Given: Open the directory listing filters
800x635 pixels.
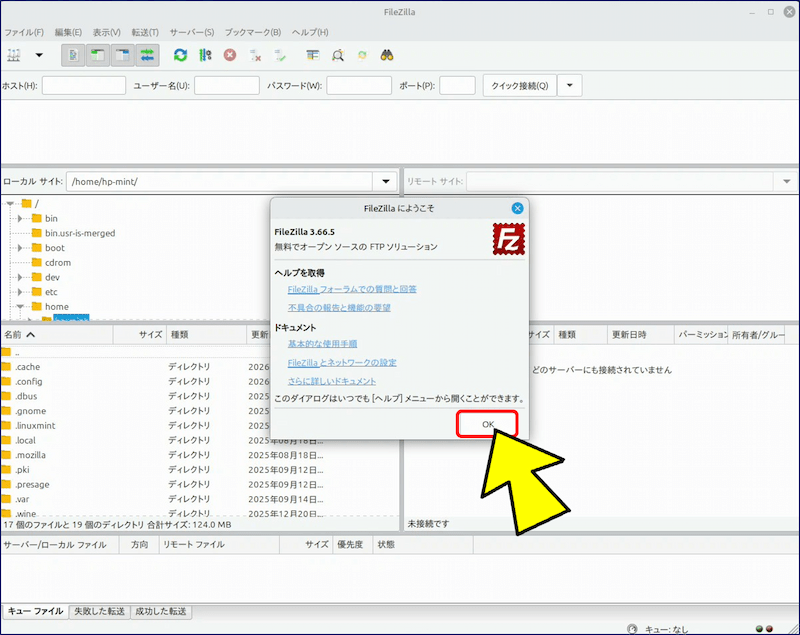Looking at the screenshot, I should pos(313,56).
